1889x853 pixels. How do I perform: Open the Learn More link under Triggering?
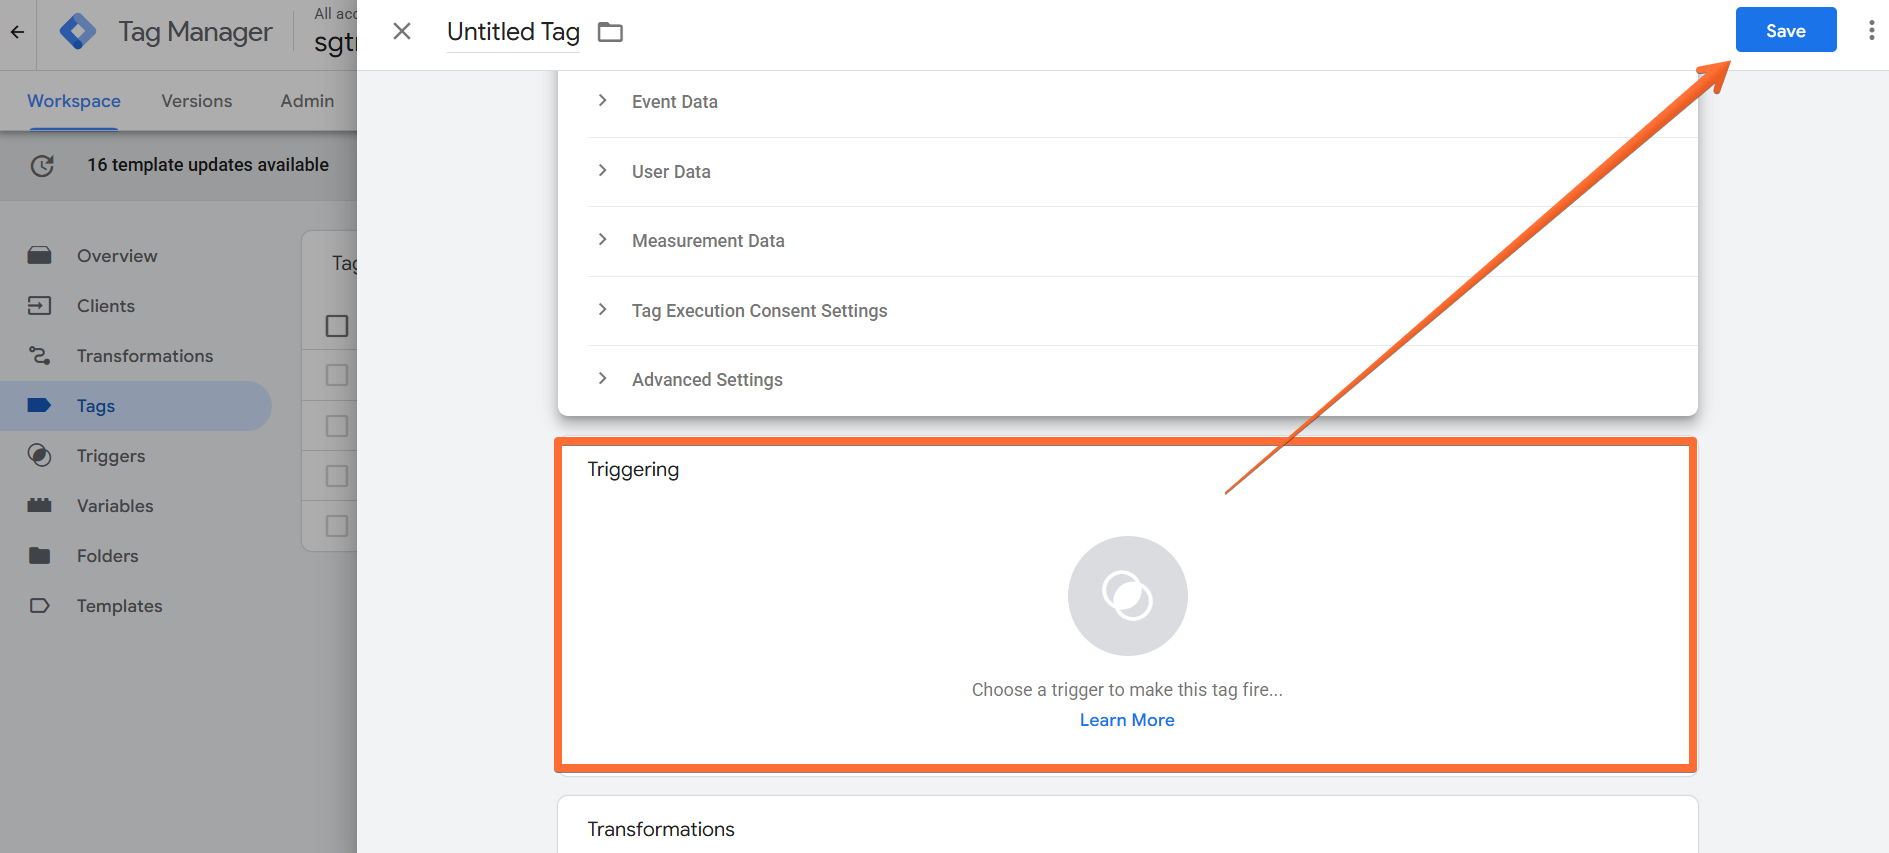(1127, 720)
